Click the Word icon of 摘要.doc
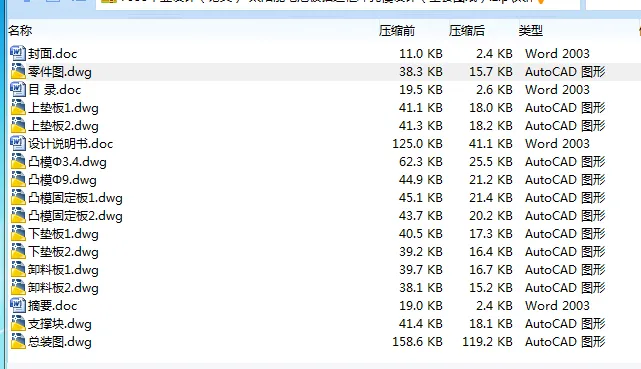This screenshot has width=641, height=369. 18,305
